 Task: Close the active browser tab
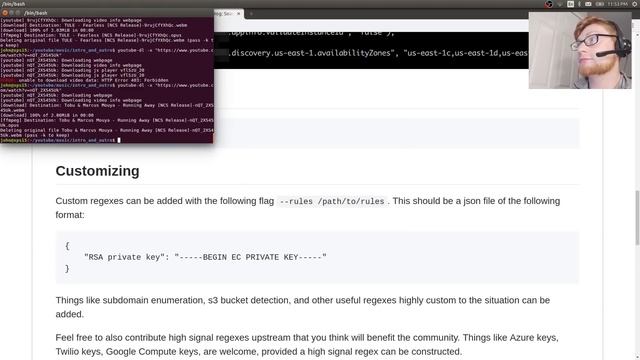click(x=239, y=13)
